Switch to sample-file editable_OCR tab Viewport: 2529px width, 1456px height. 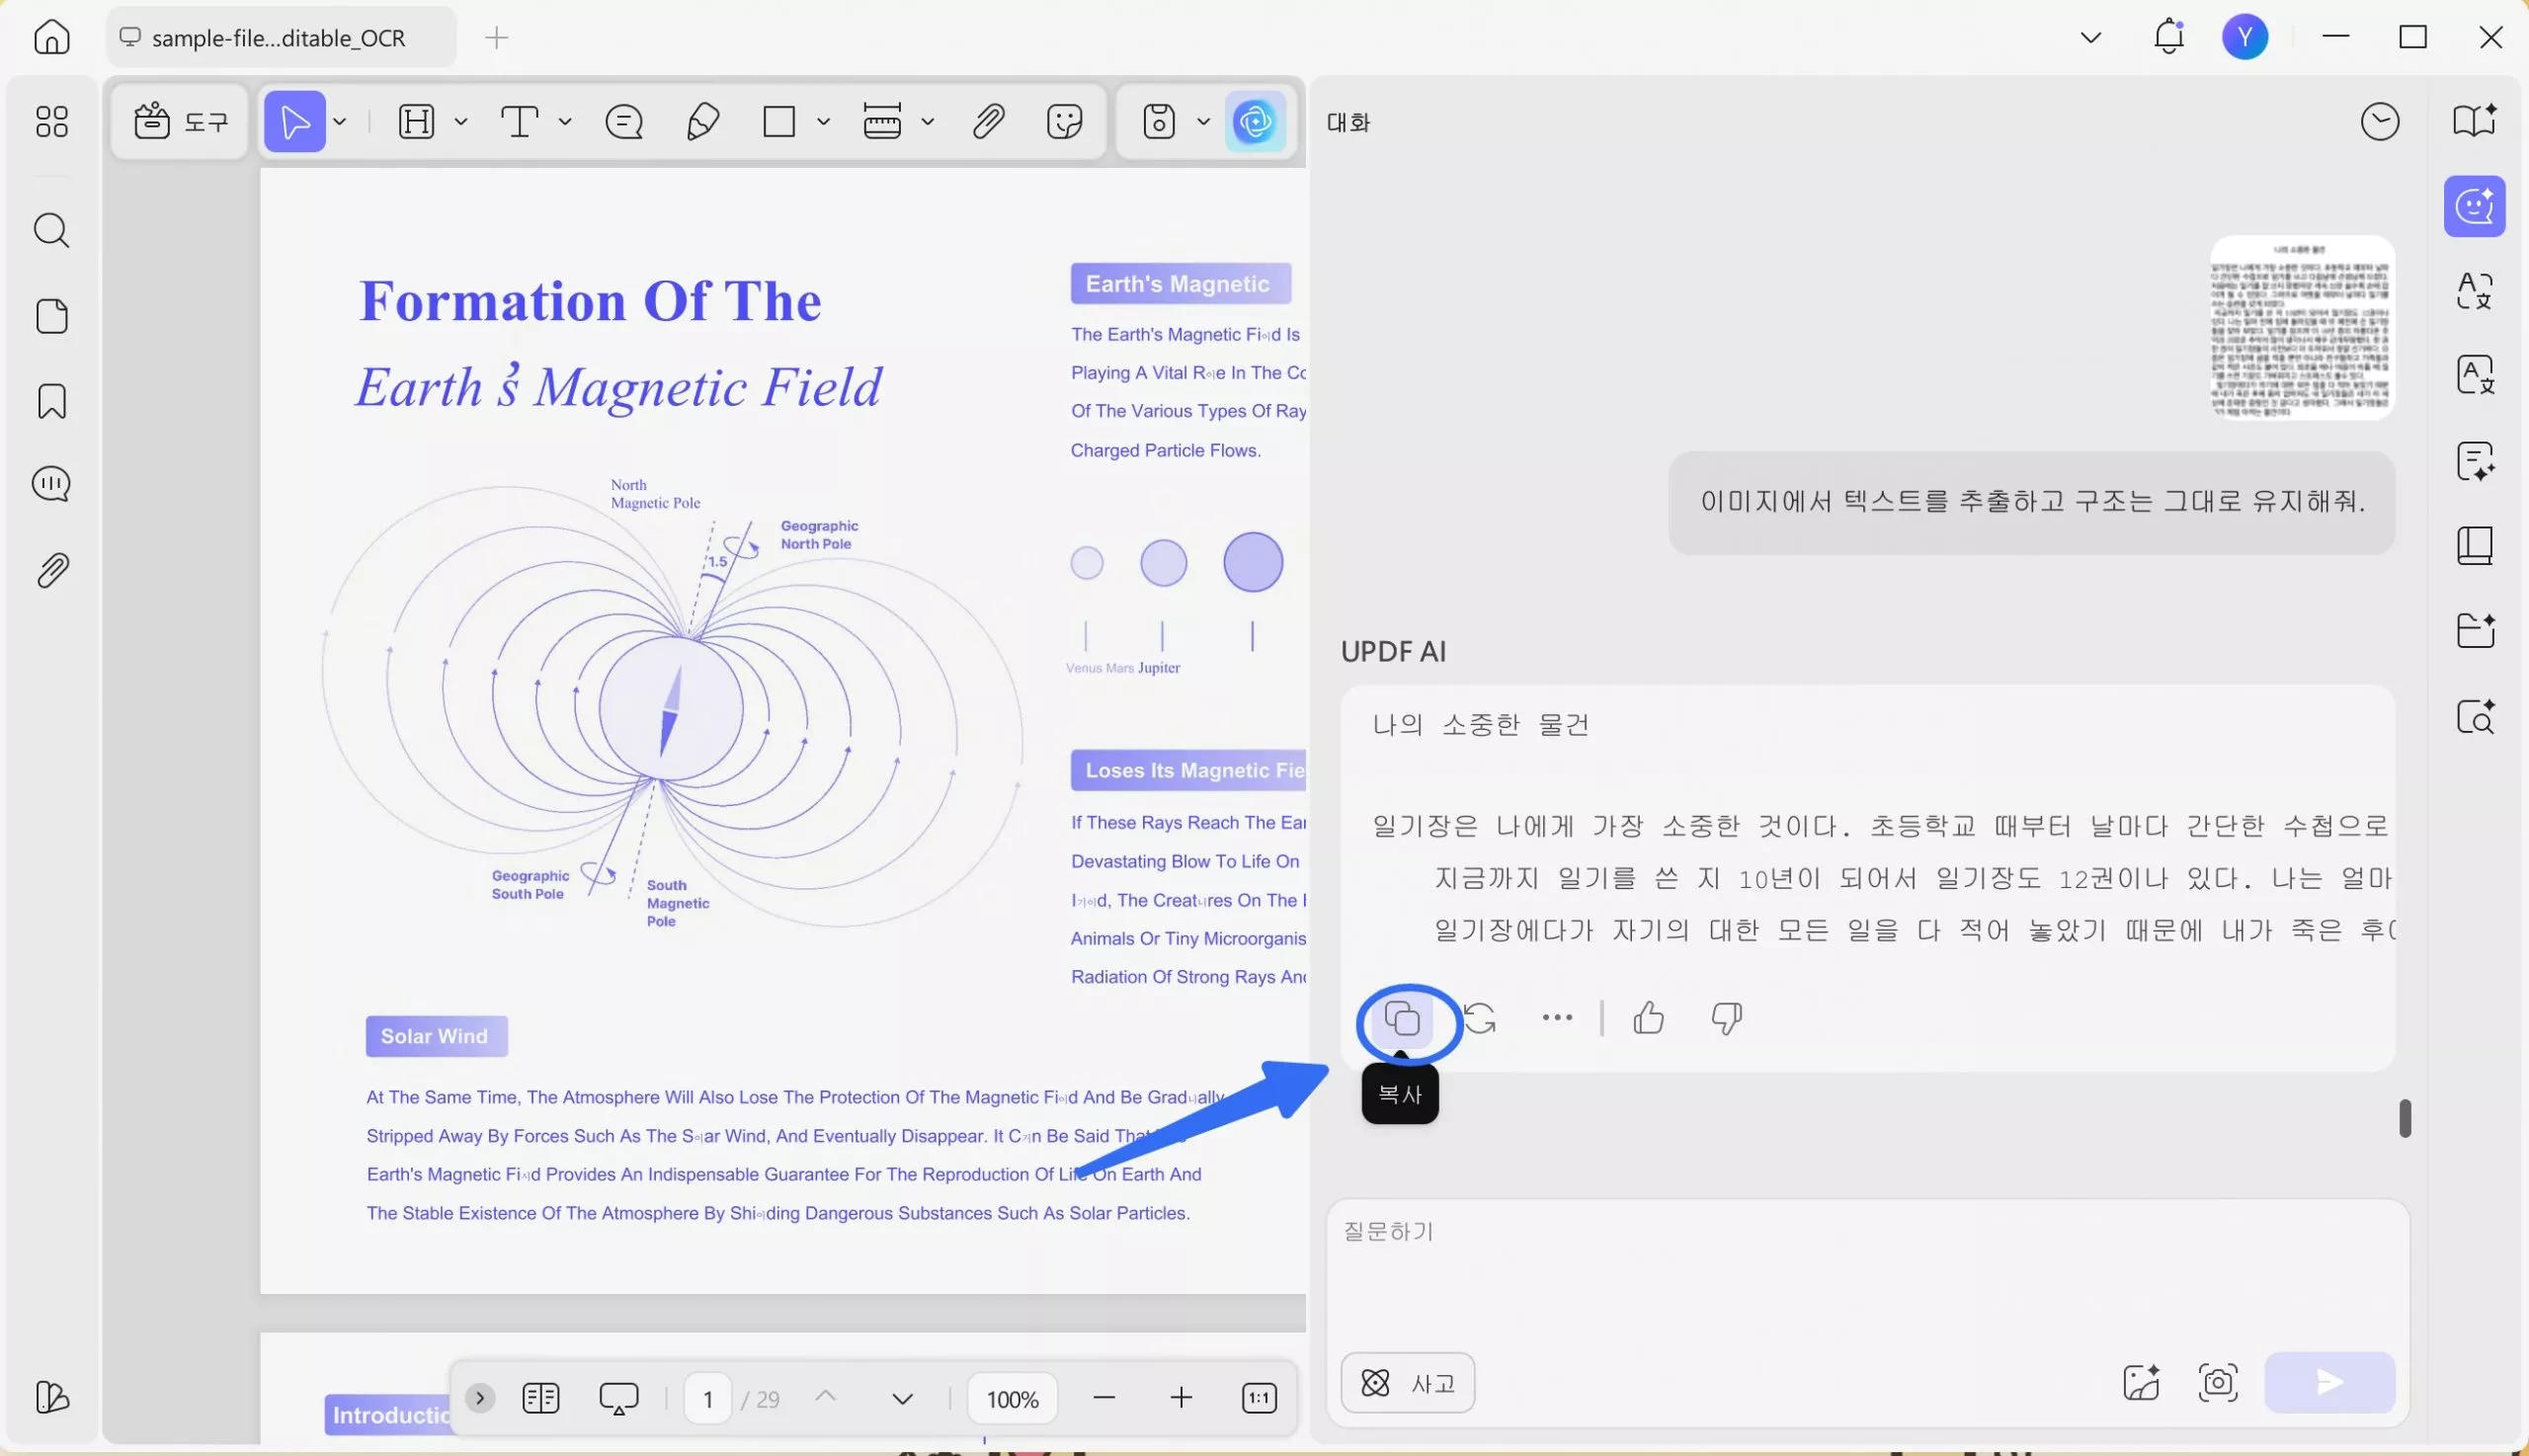tap(279, 38)
